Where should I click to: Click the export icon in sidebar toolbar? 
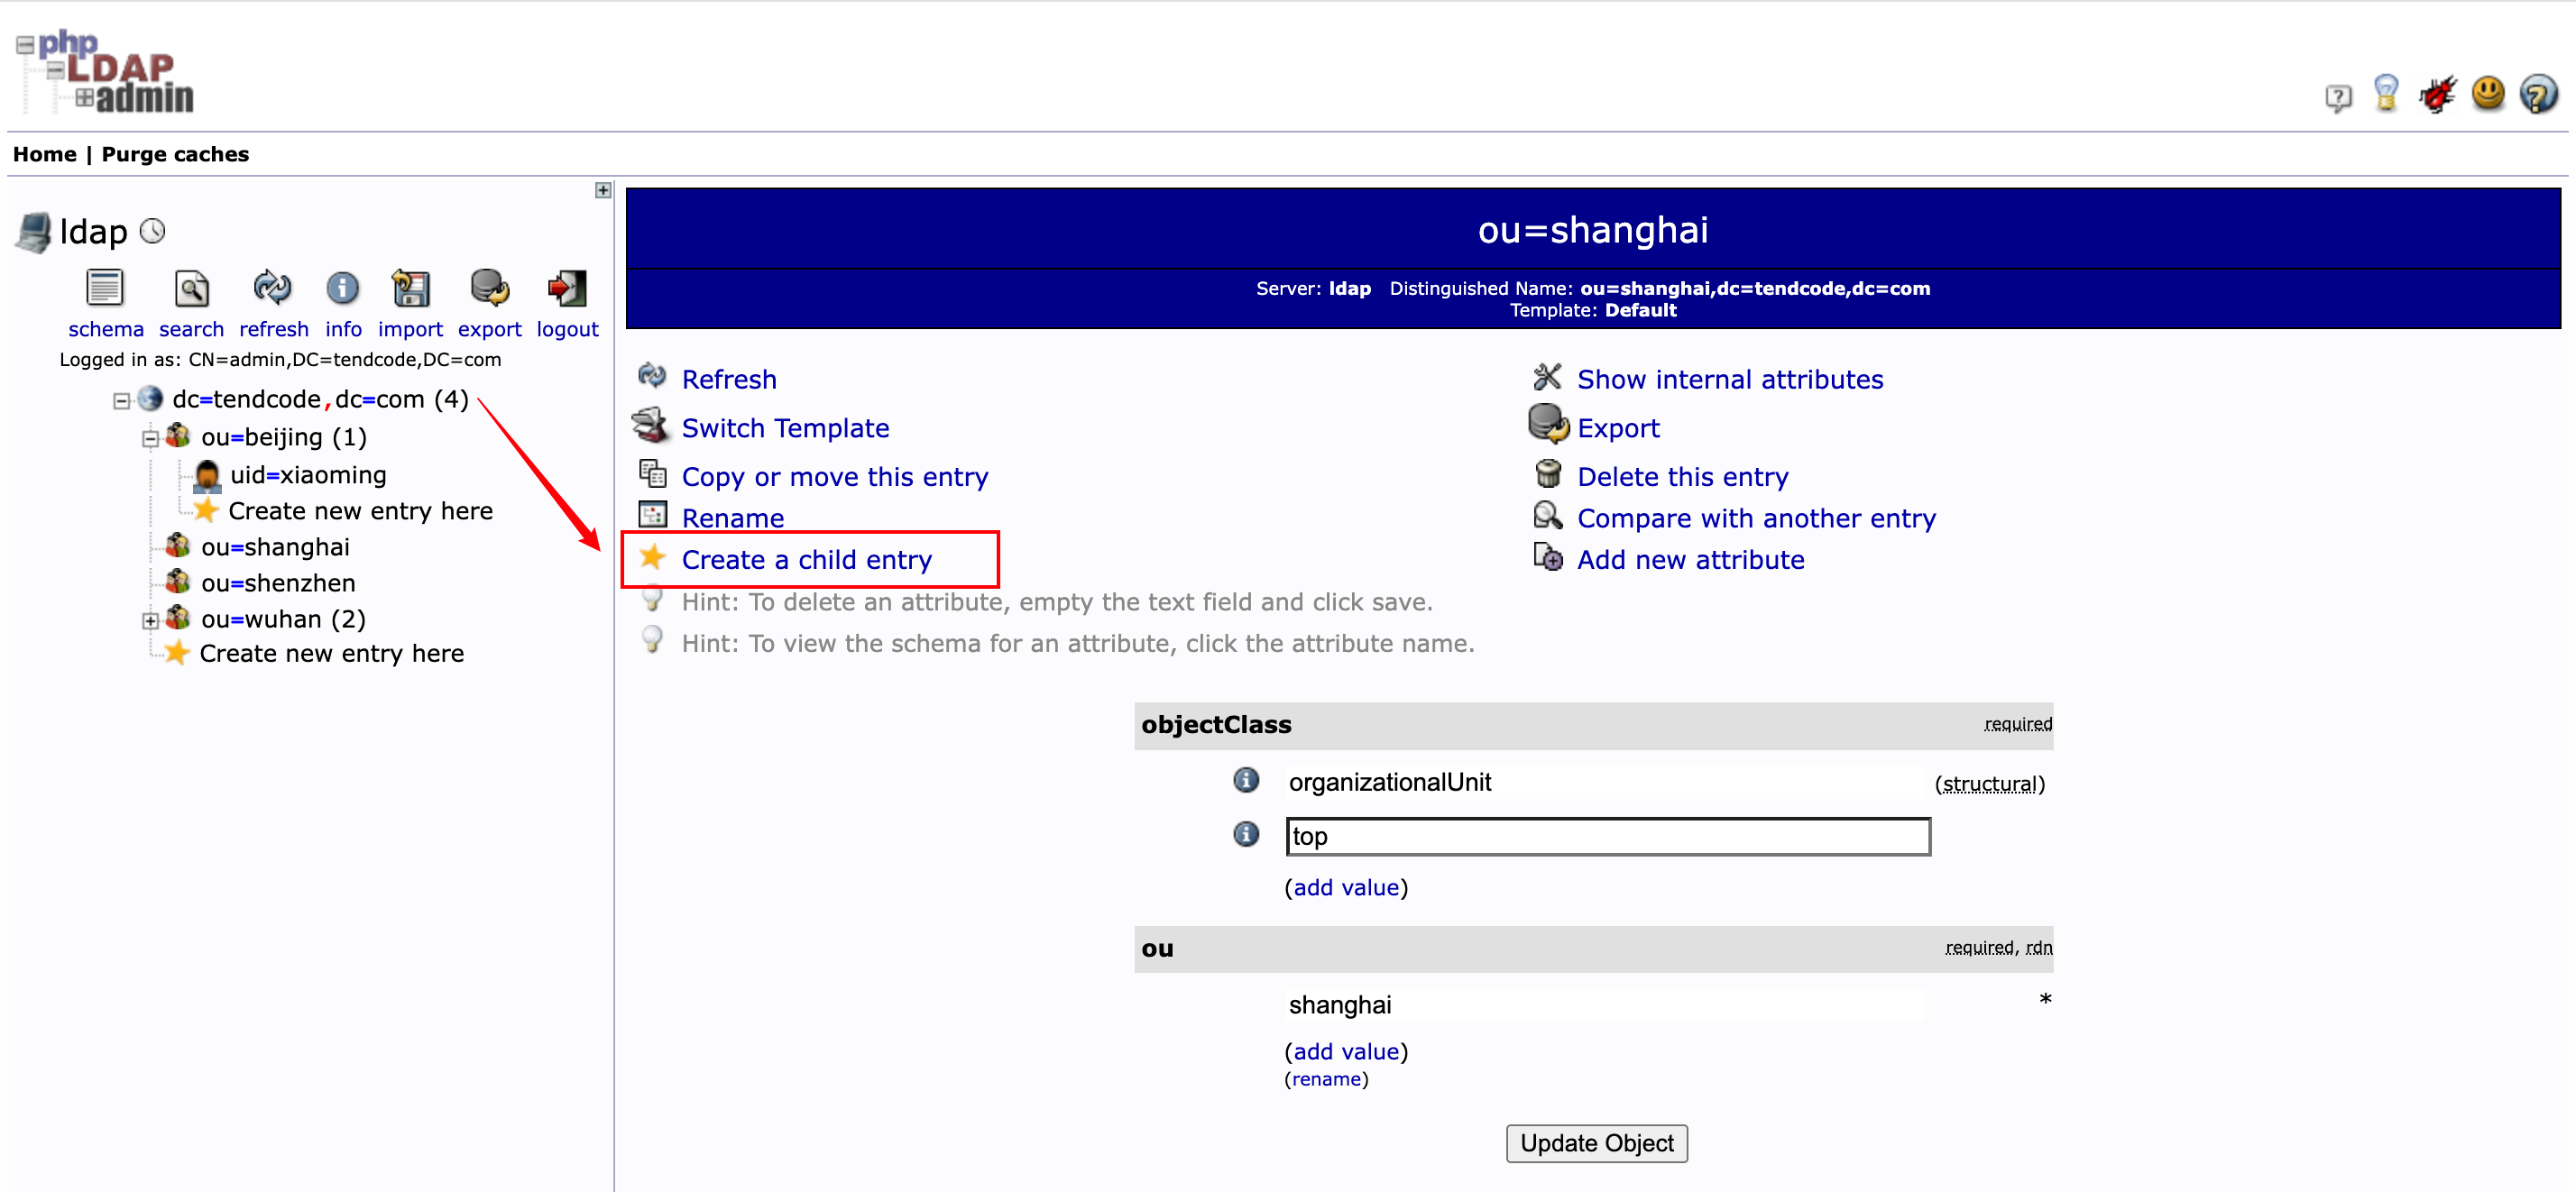coord(489,288)
